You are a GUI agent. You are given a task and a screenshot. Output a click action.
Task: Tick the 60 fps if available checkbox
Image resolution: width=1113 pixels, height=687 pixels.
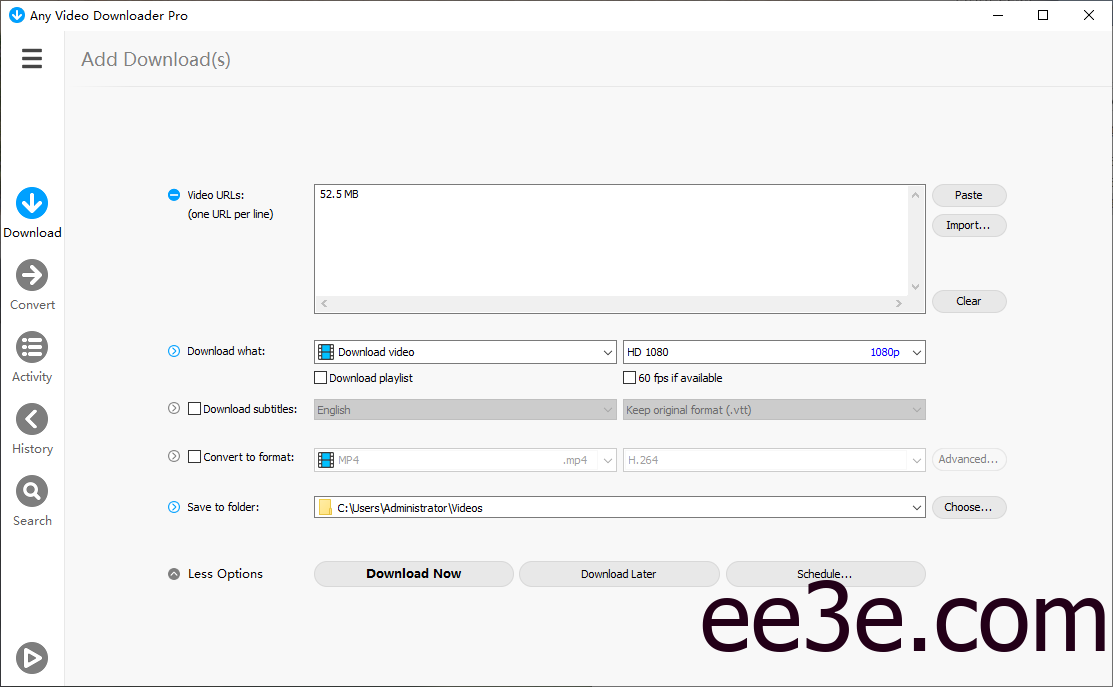tap(630, 378)
